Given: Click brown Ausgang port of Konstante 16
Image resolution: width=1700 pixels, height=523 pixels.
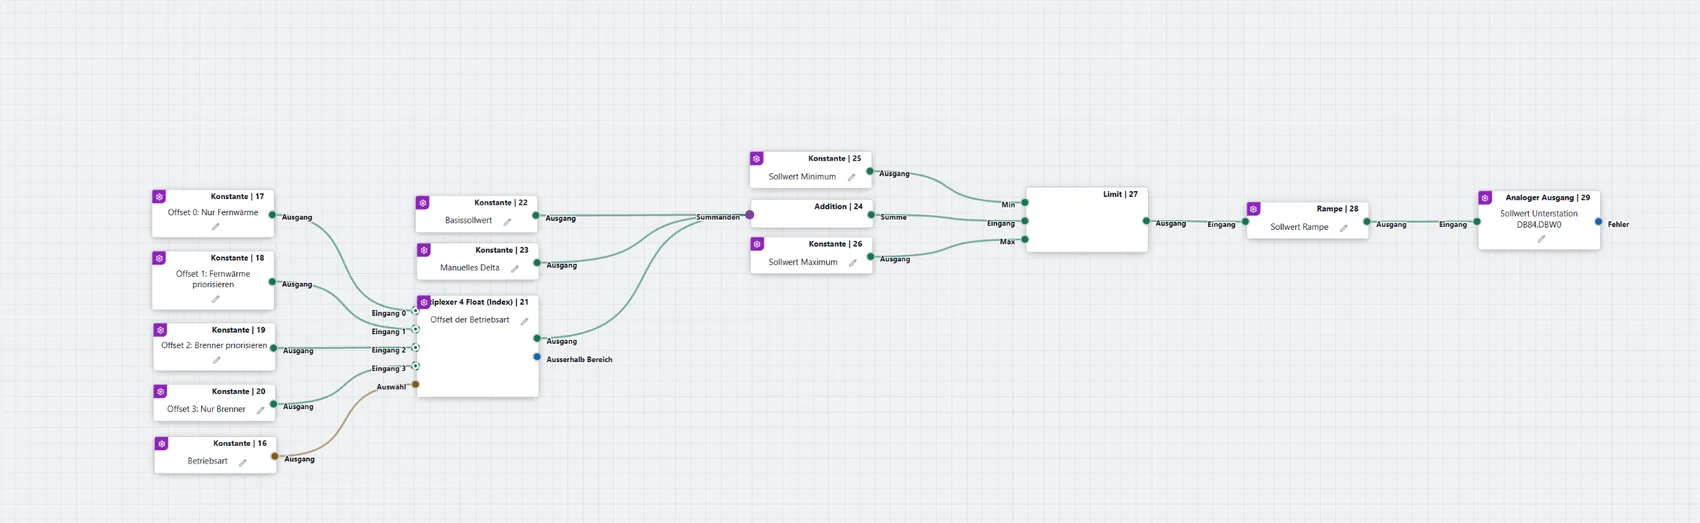Looking at the screenshot, I should click(x=275, y=457).
